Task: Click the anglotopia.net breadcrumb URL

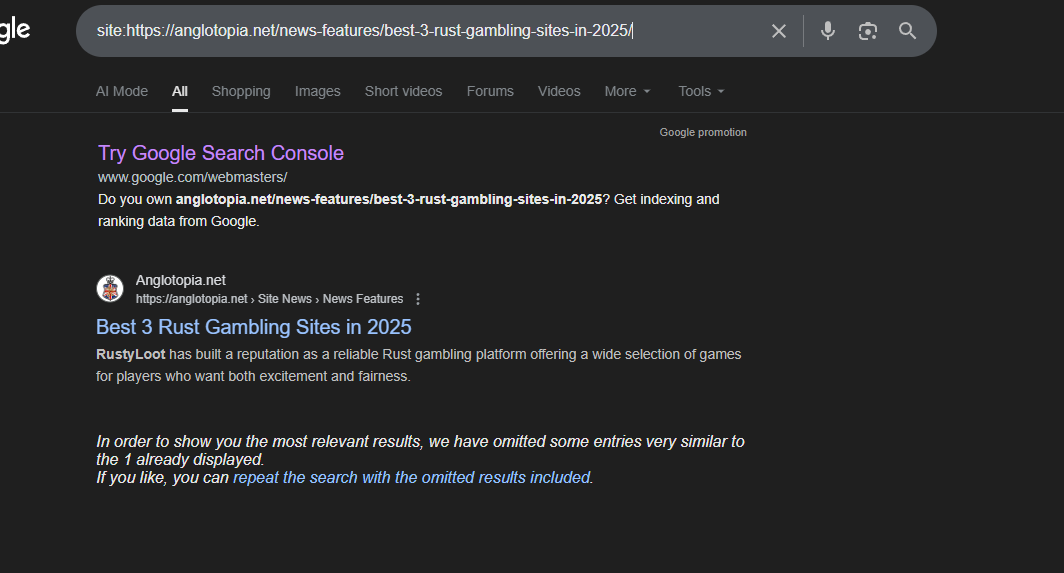Action: [x=269, y=299]
